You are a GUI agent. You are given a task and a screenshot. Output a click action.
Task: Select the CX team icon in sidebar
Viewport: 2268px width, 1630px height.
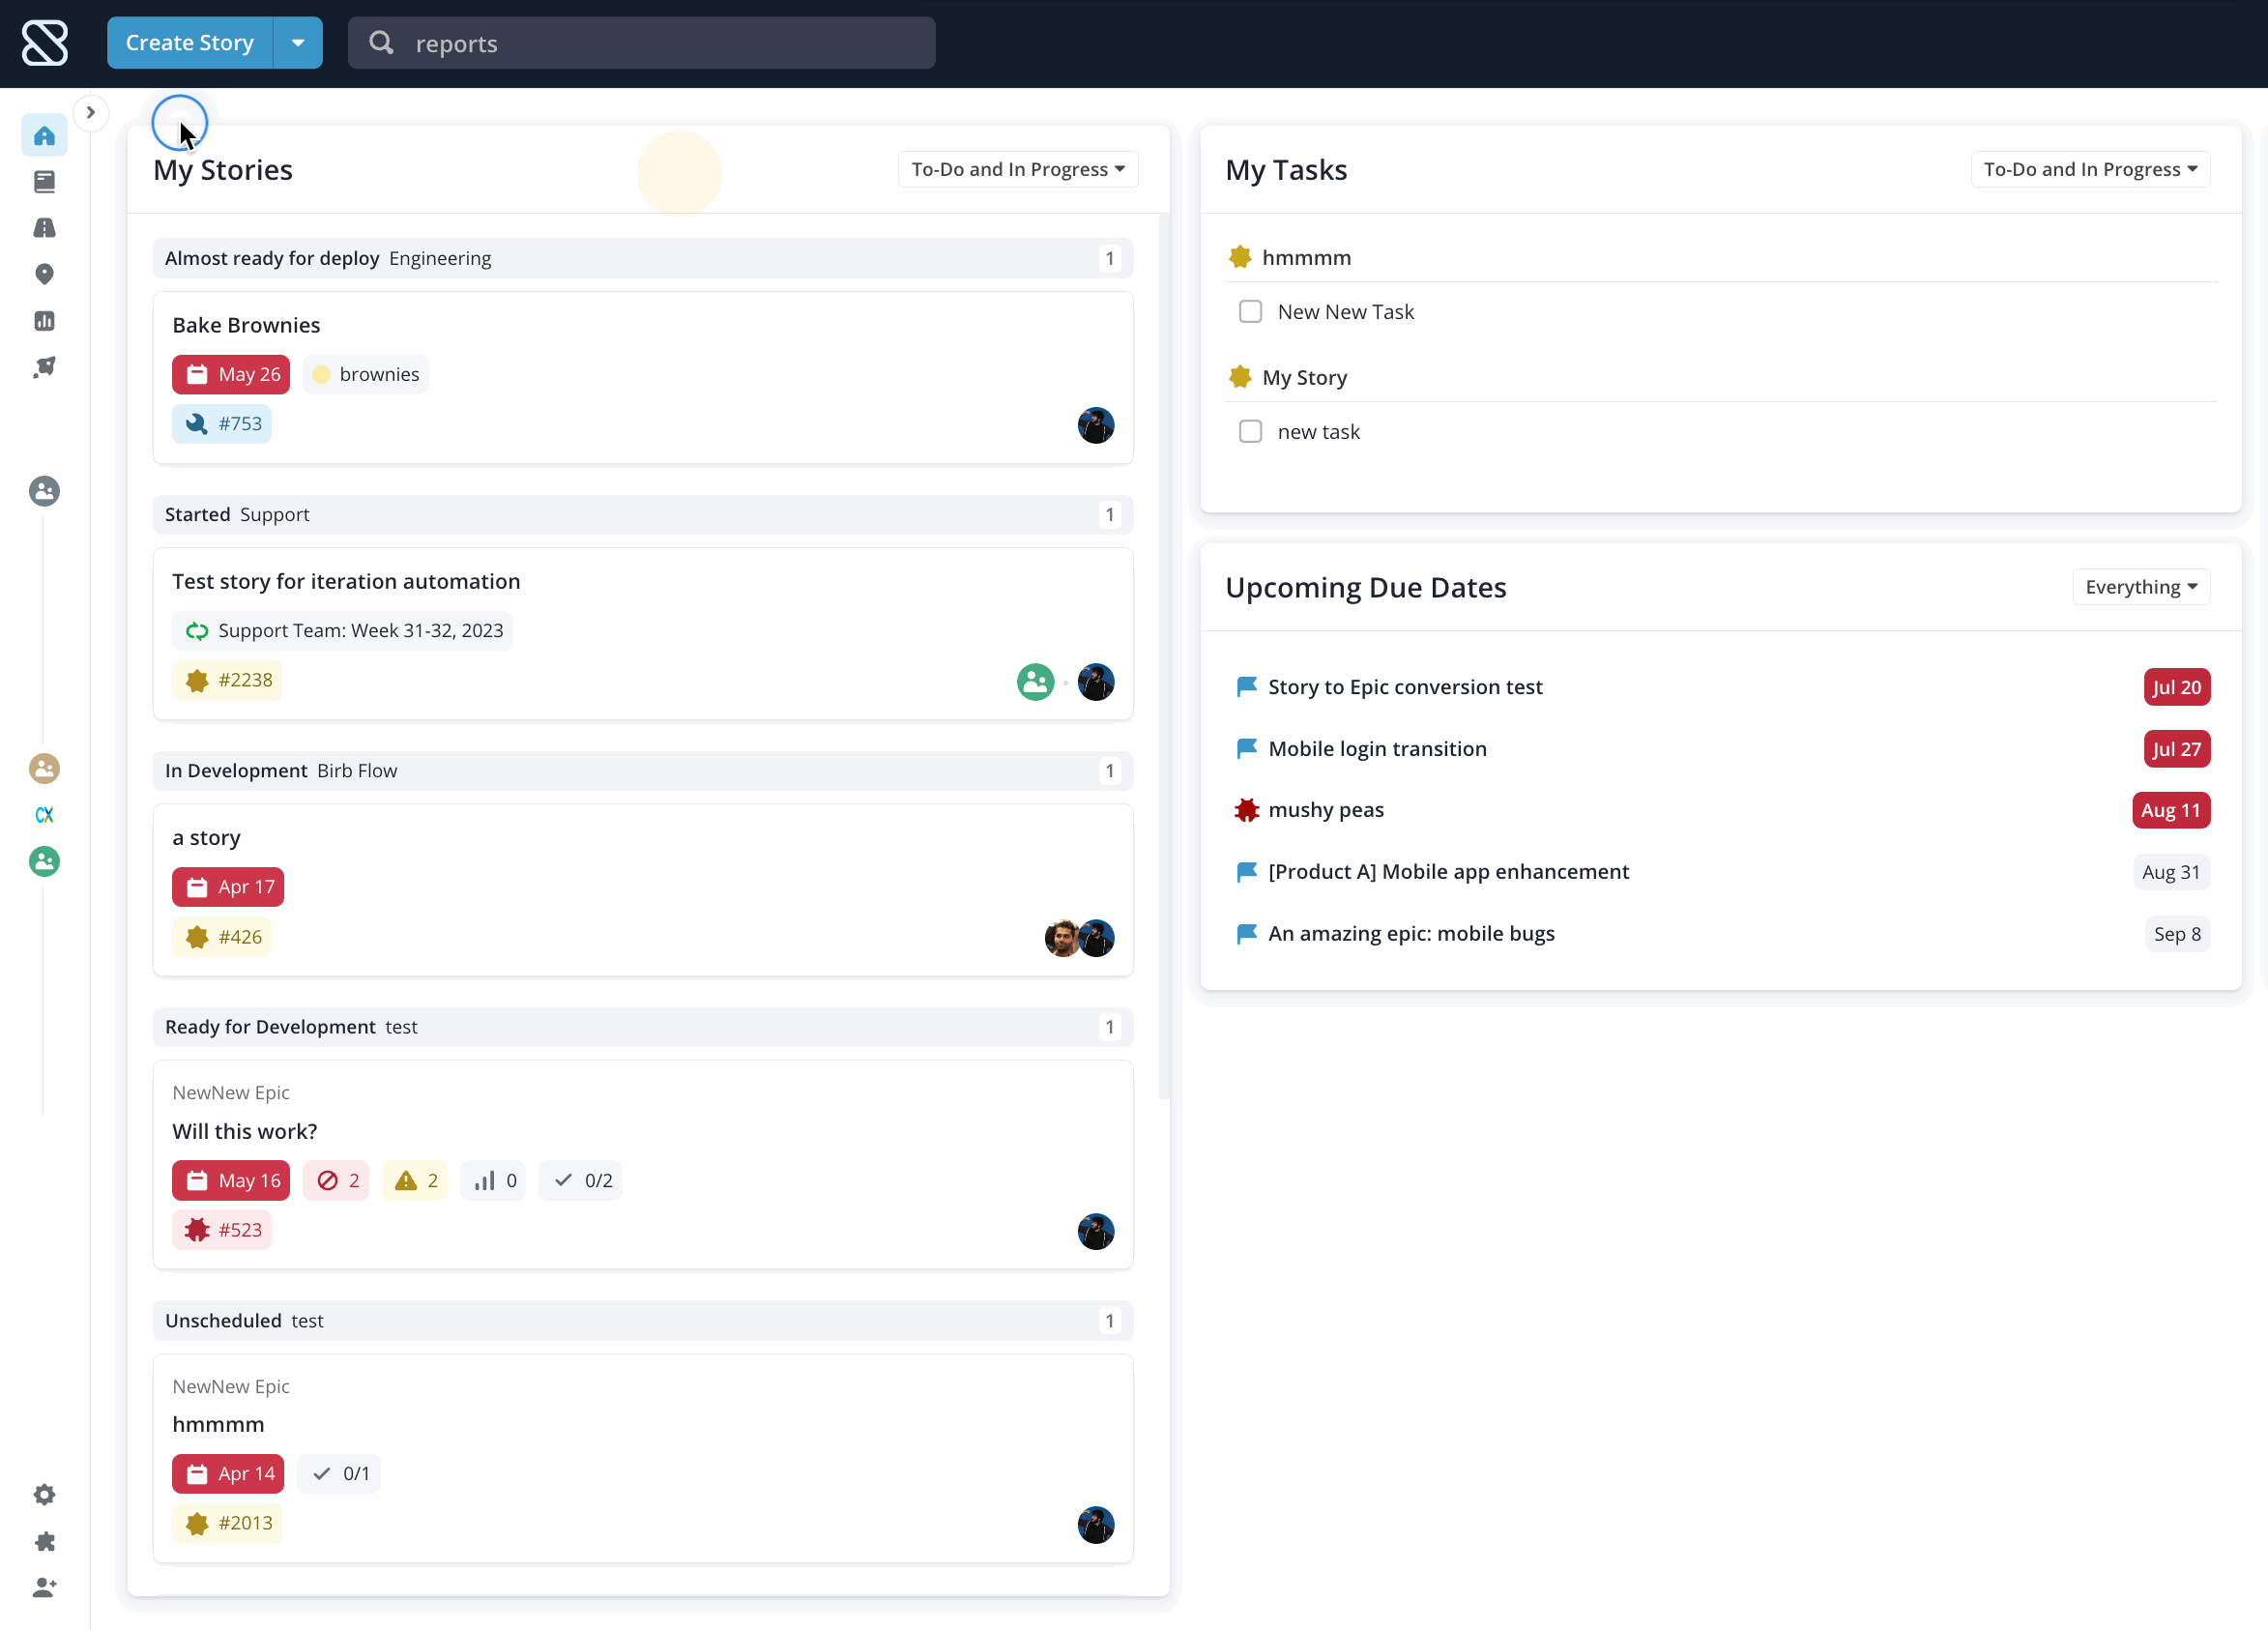(44, 815)
